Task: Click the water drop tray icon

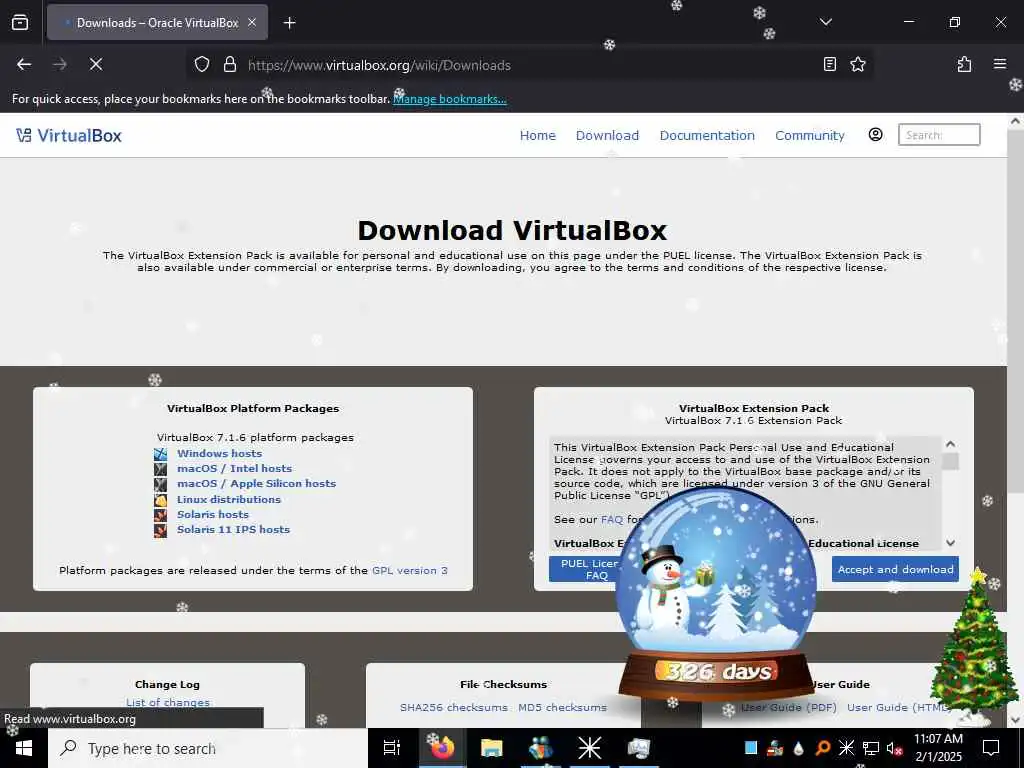Action: click(798, 748)
